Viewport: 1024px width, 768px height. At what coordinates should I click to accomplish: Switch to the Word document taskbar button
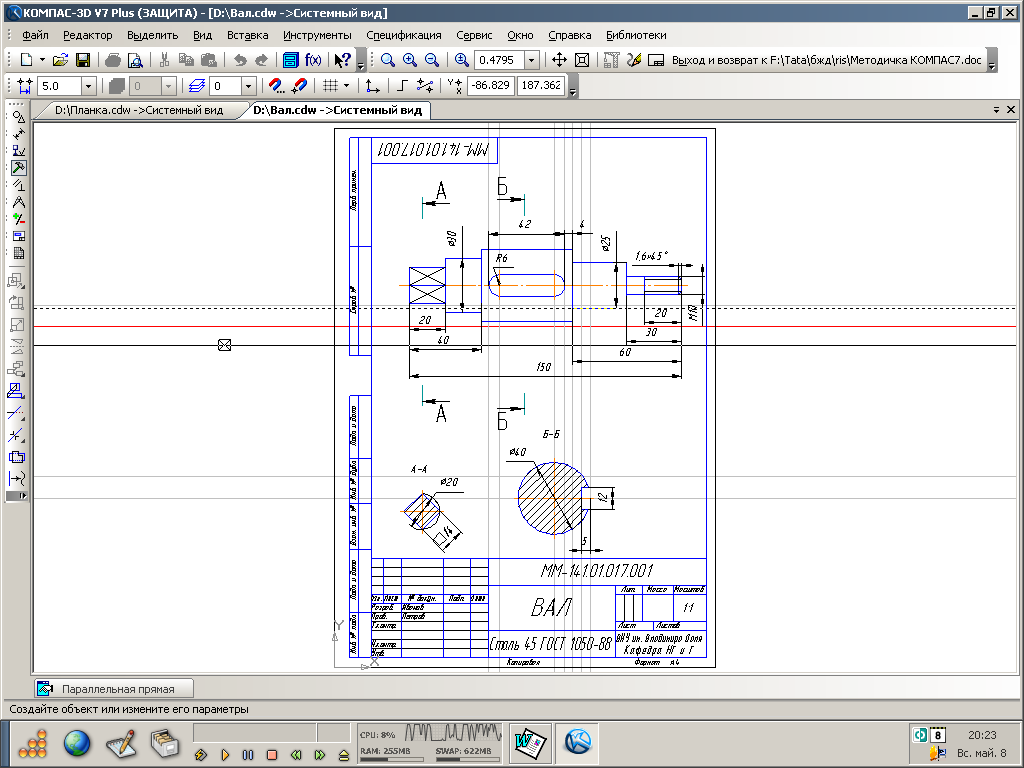[x=530, y=744]
